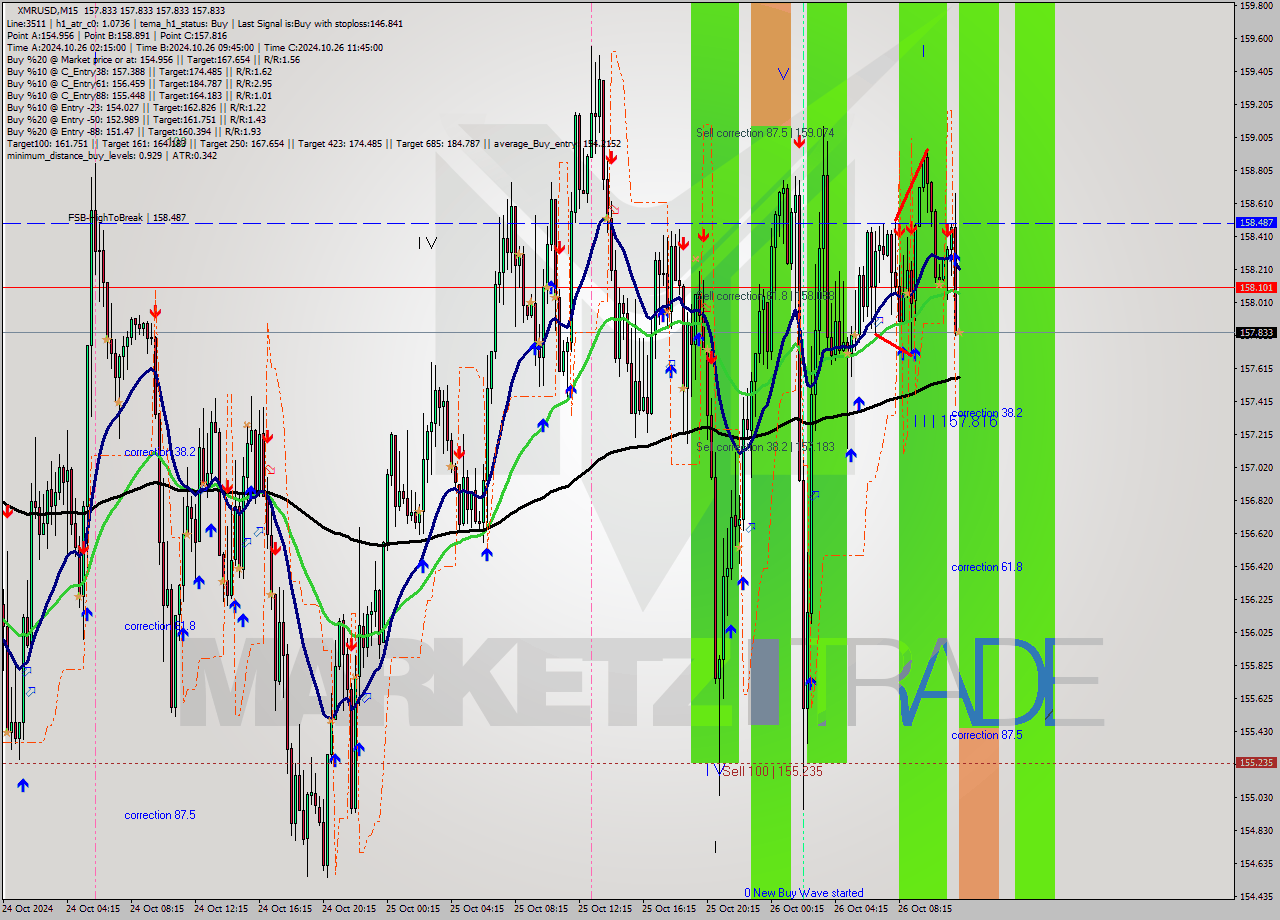Image resolution: width=1280 pixels, height=920 pixels.
Task: Select the Sell correction 87.5 | 159.074 label
Action: click(x=765, y=132)
